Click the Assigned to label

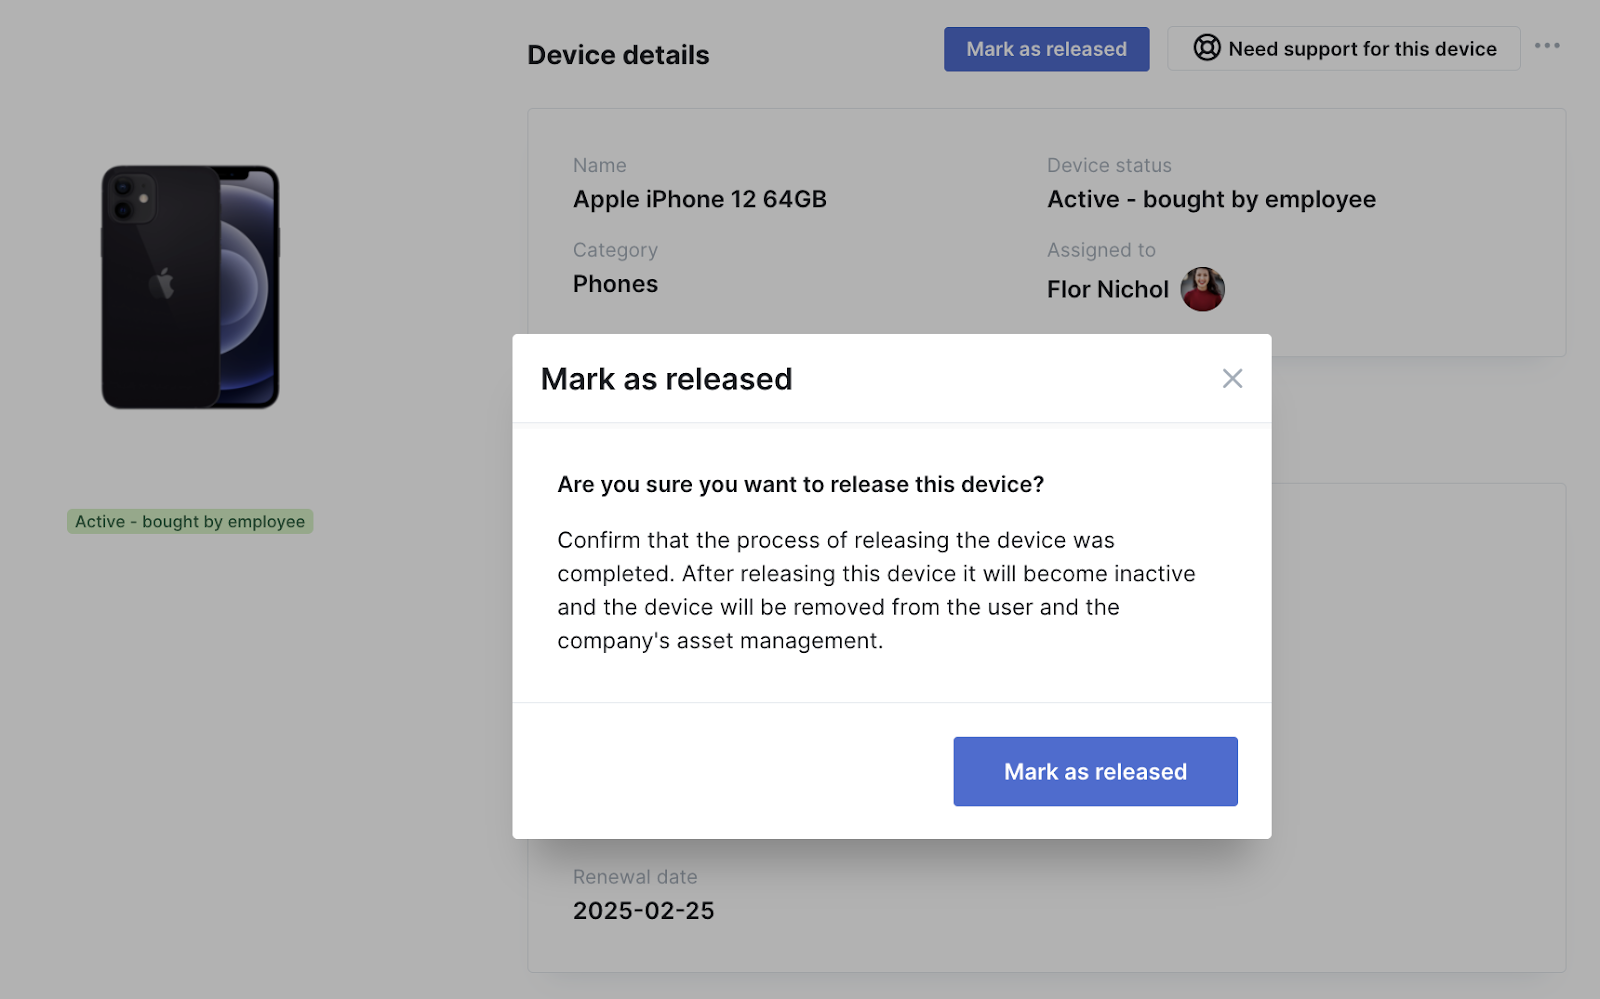pos(1101,250)
